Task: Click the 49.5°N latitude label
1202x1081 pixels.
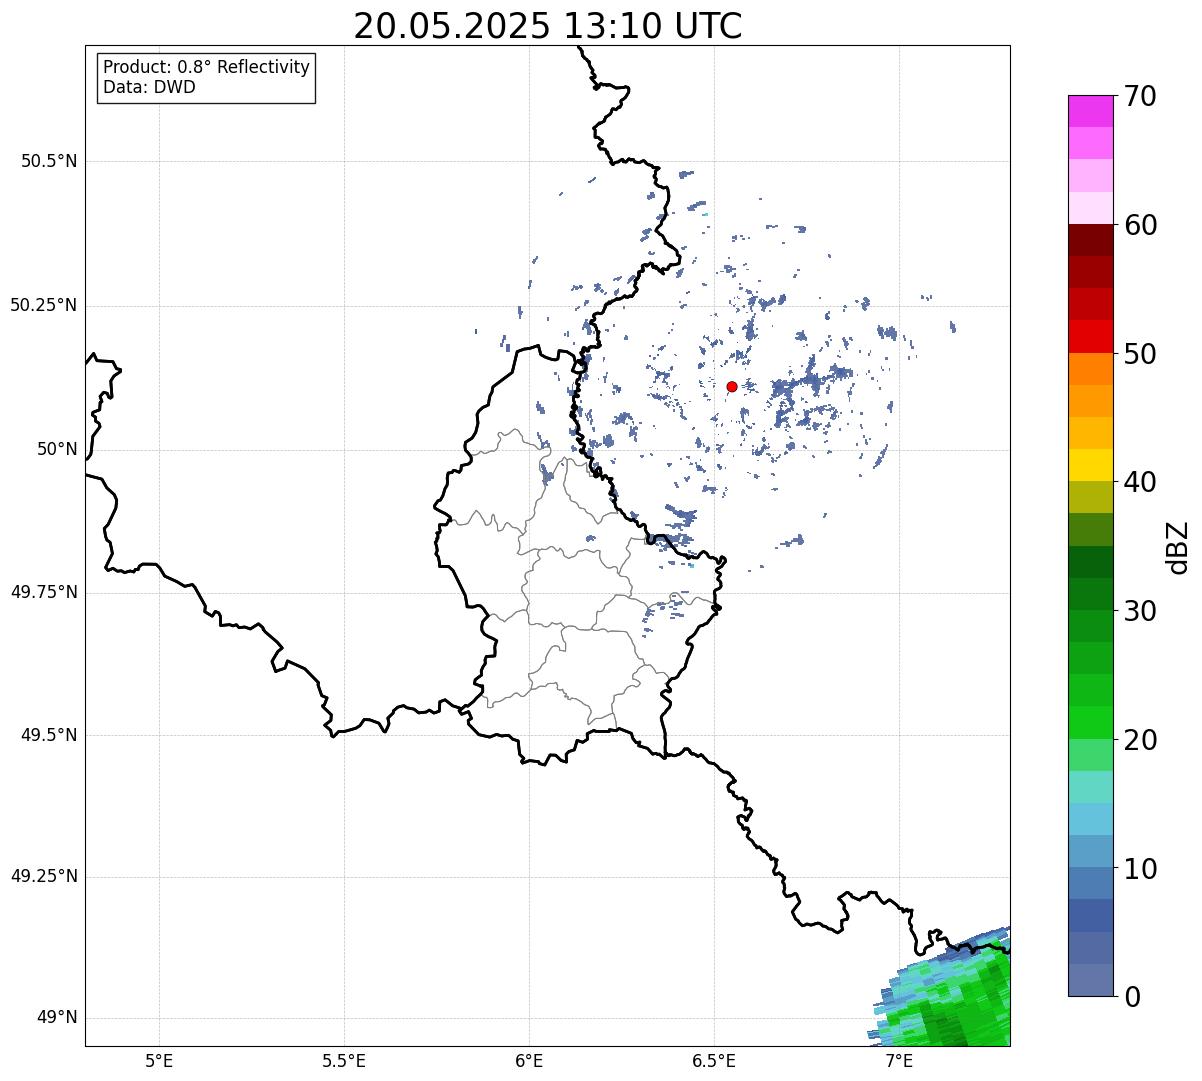Action: tap(49, 735)
